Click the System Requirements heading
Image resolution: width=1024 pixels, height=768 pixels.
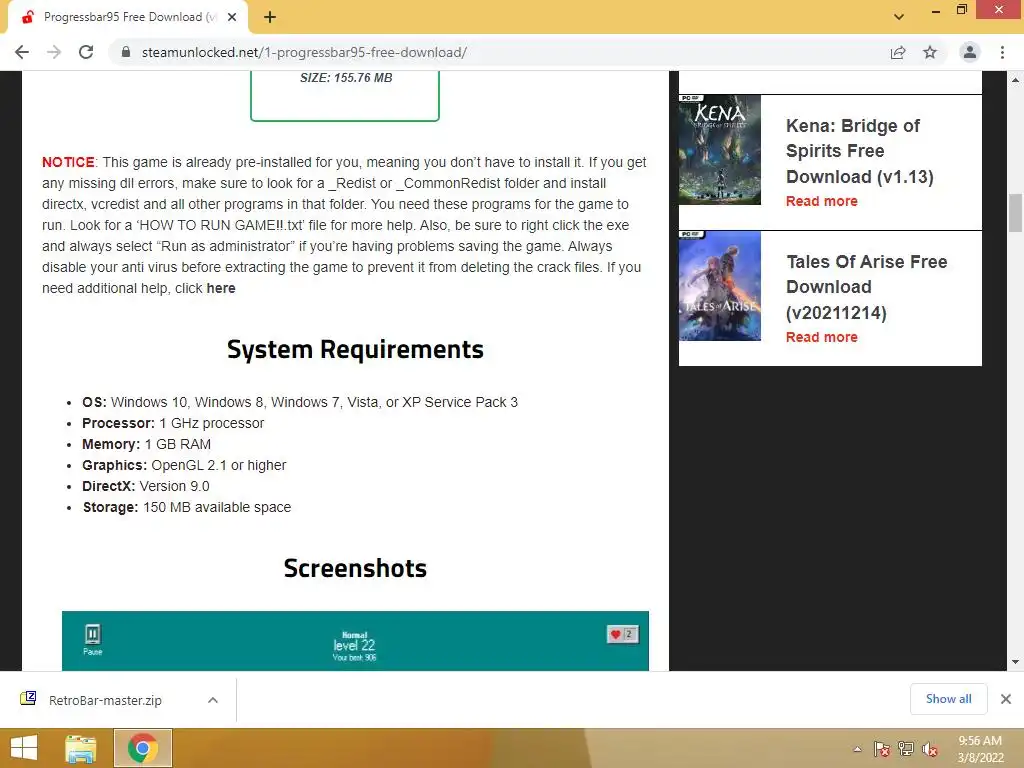(355, 349)
